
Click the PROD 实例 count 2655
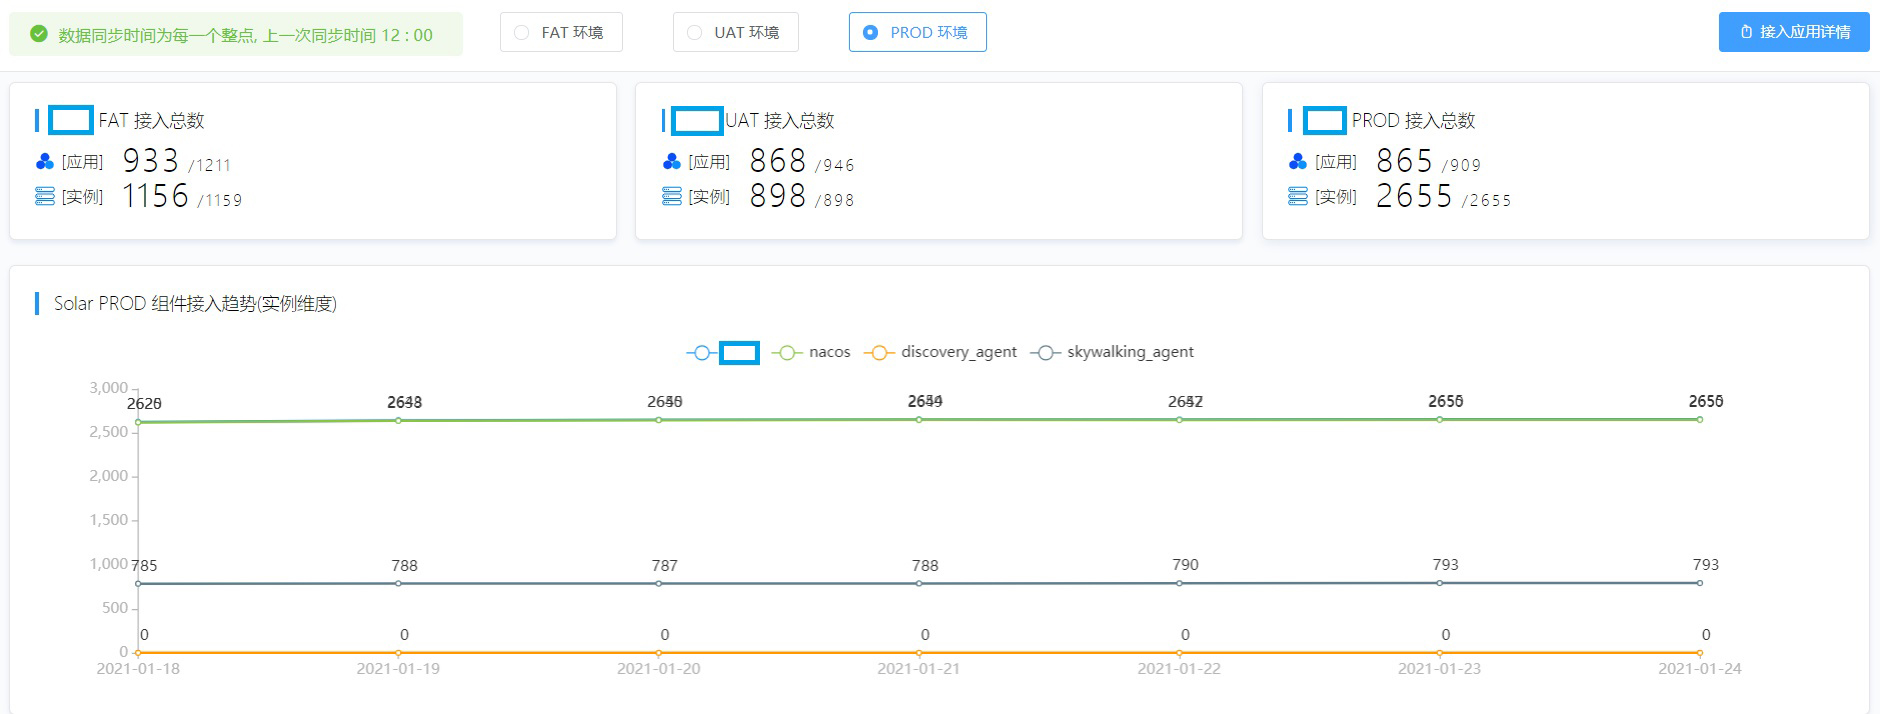pos(1414,196)
